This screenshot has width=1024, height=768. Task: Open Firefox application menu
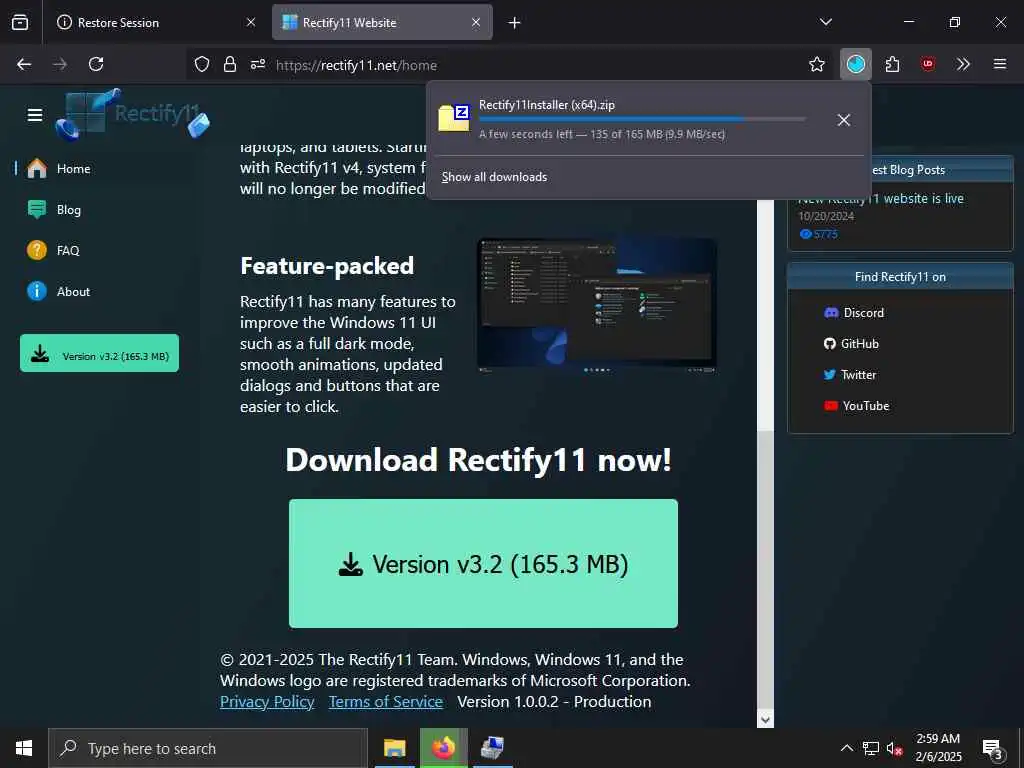(x=999, y=64)
